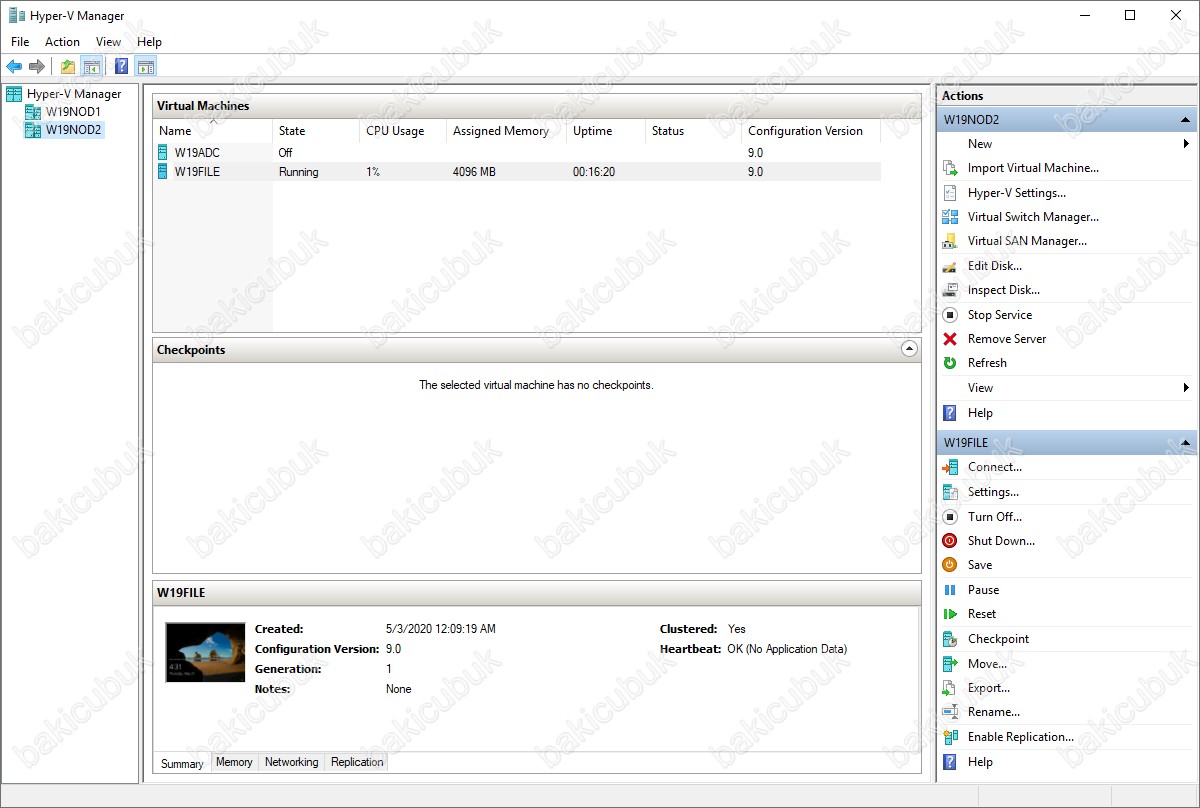Collapse the Checkpoints pane

[909, 349]
